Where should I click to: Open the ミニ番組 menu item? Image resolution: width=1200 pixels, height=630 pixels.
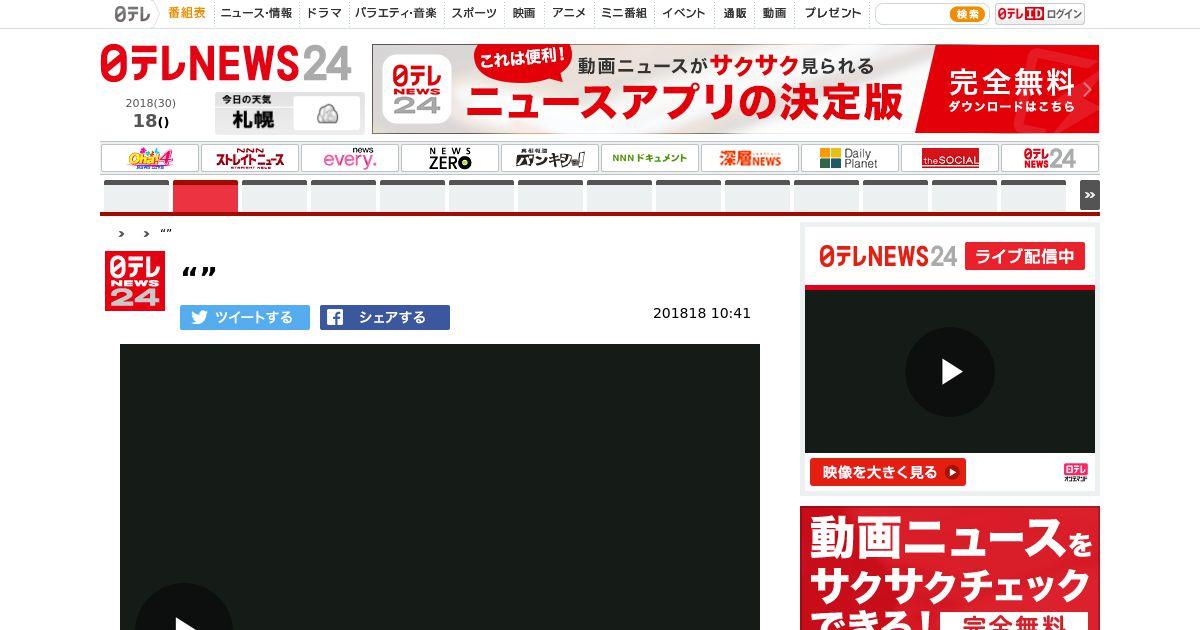tap(624, 13)
